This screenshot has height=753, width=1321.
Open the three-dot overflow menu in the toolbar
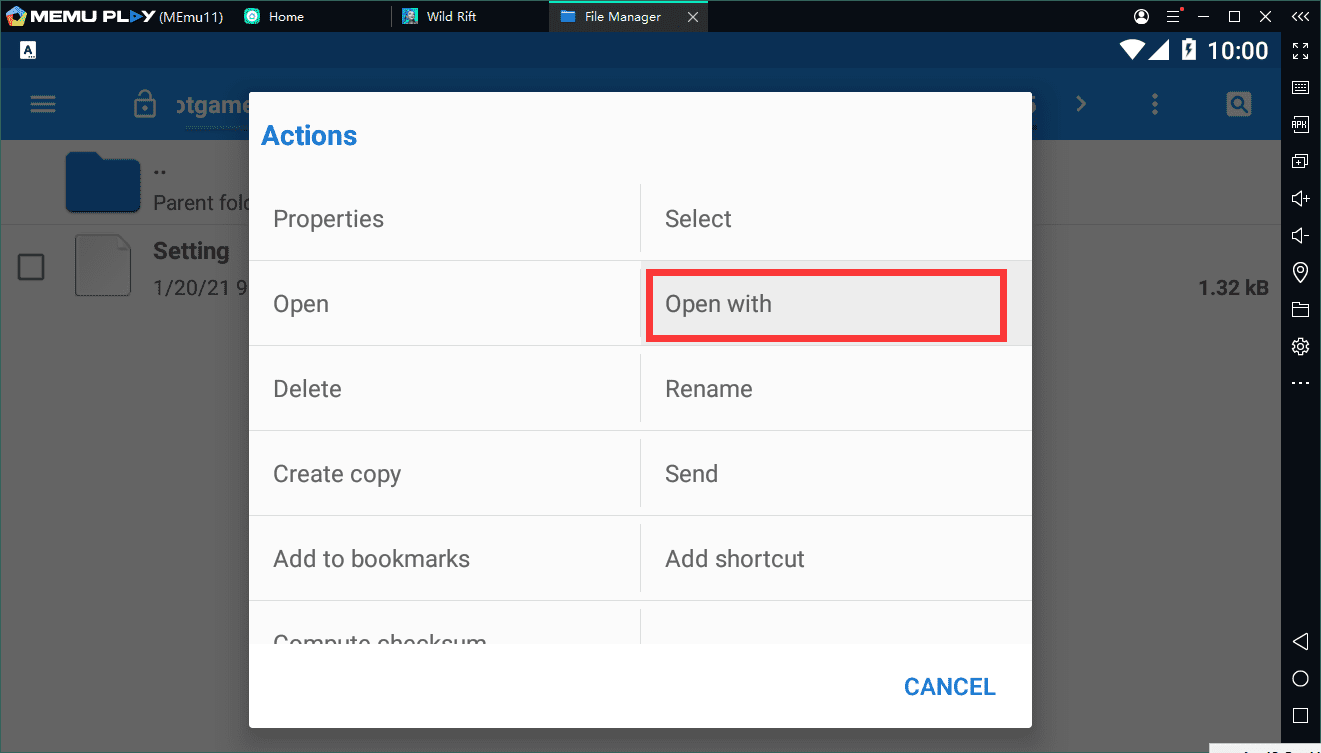pyautogui.click(x=1155, y=104)
